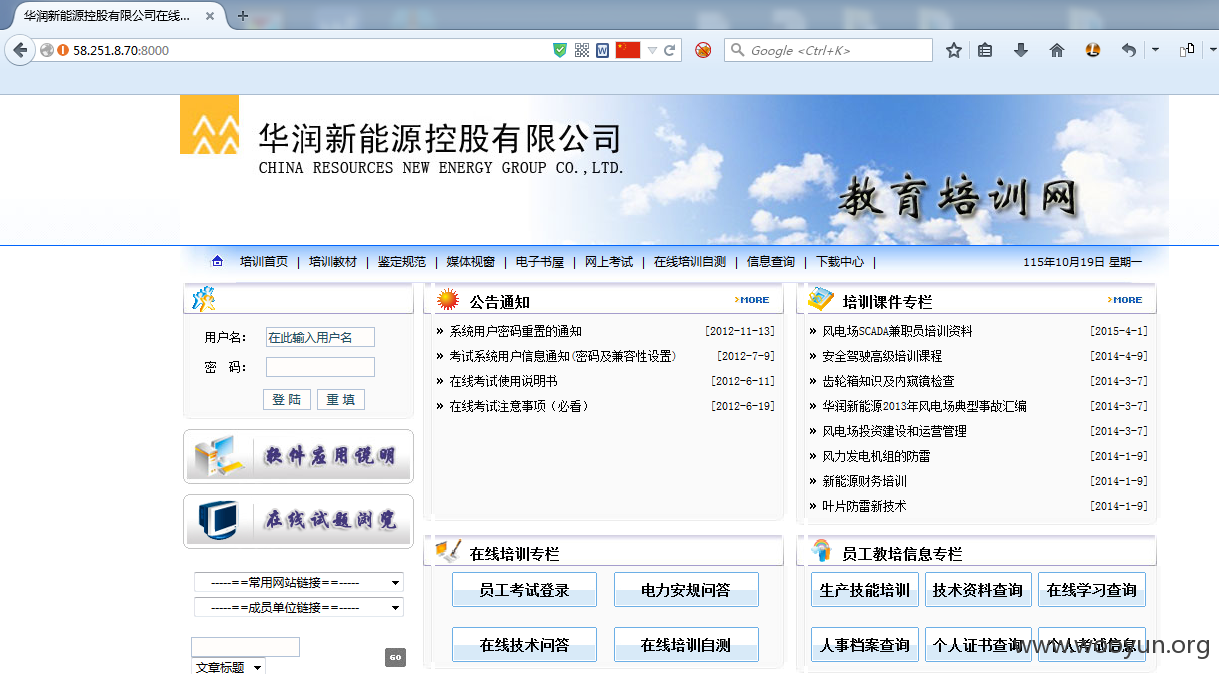
Task: Click the browser back arrow button
Action: [19, 50]
